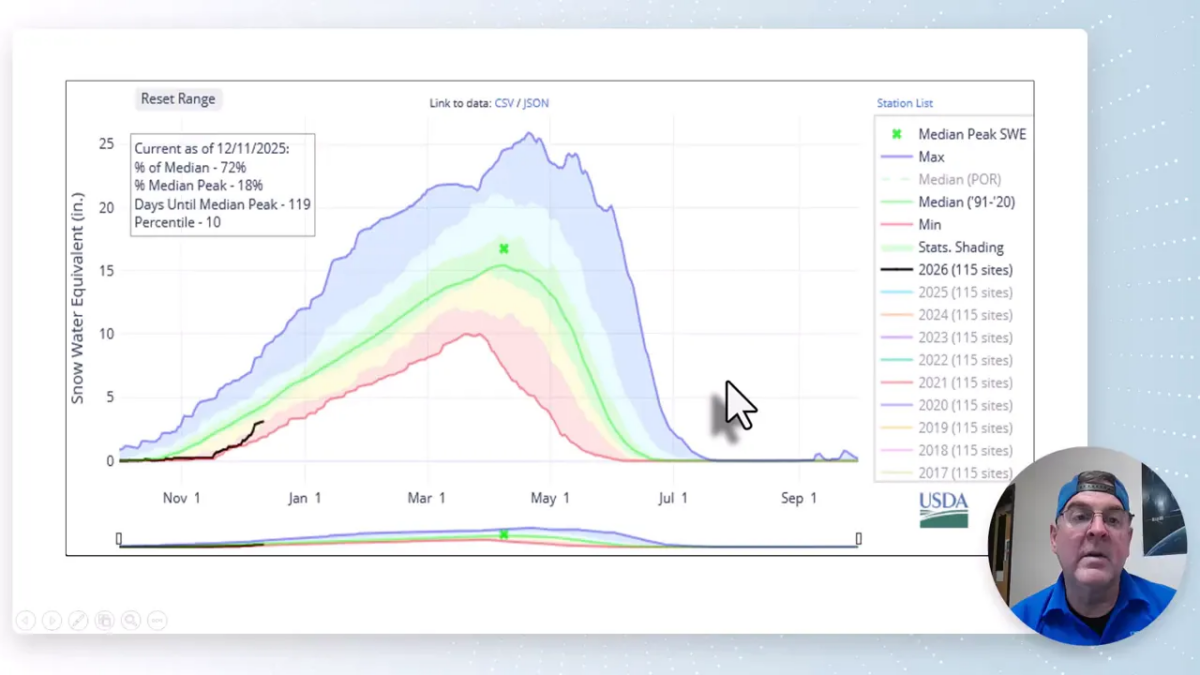Screen dimensions: 1200x675
Task: Open the see all slides icon
Action: click(104, 621)
